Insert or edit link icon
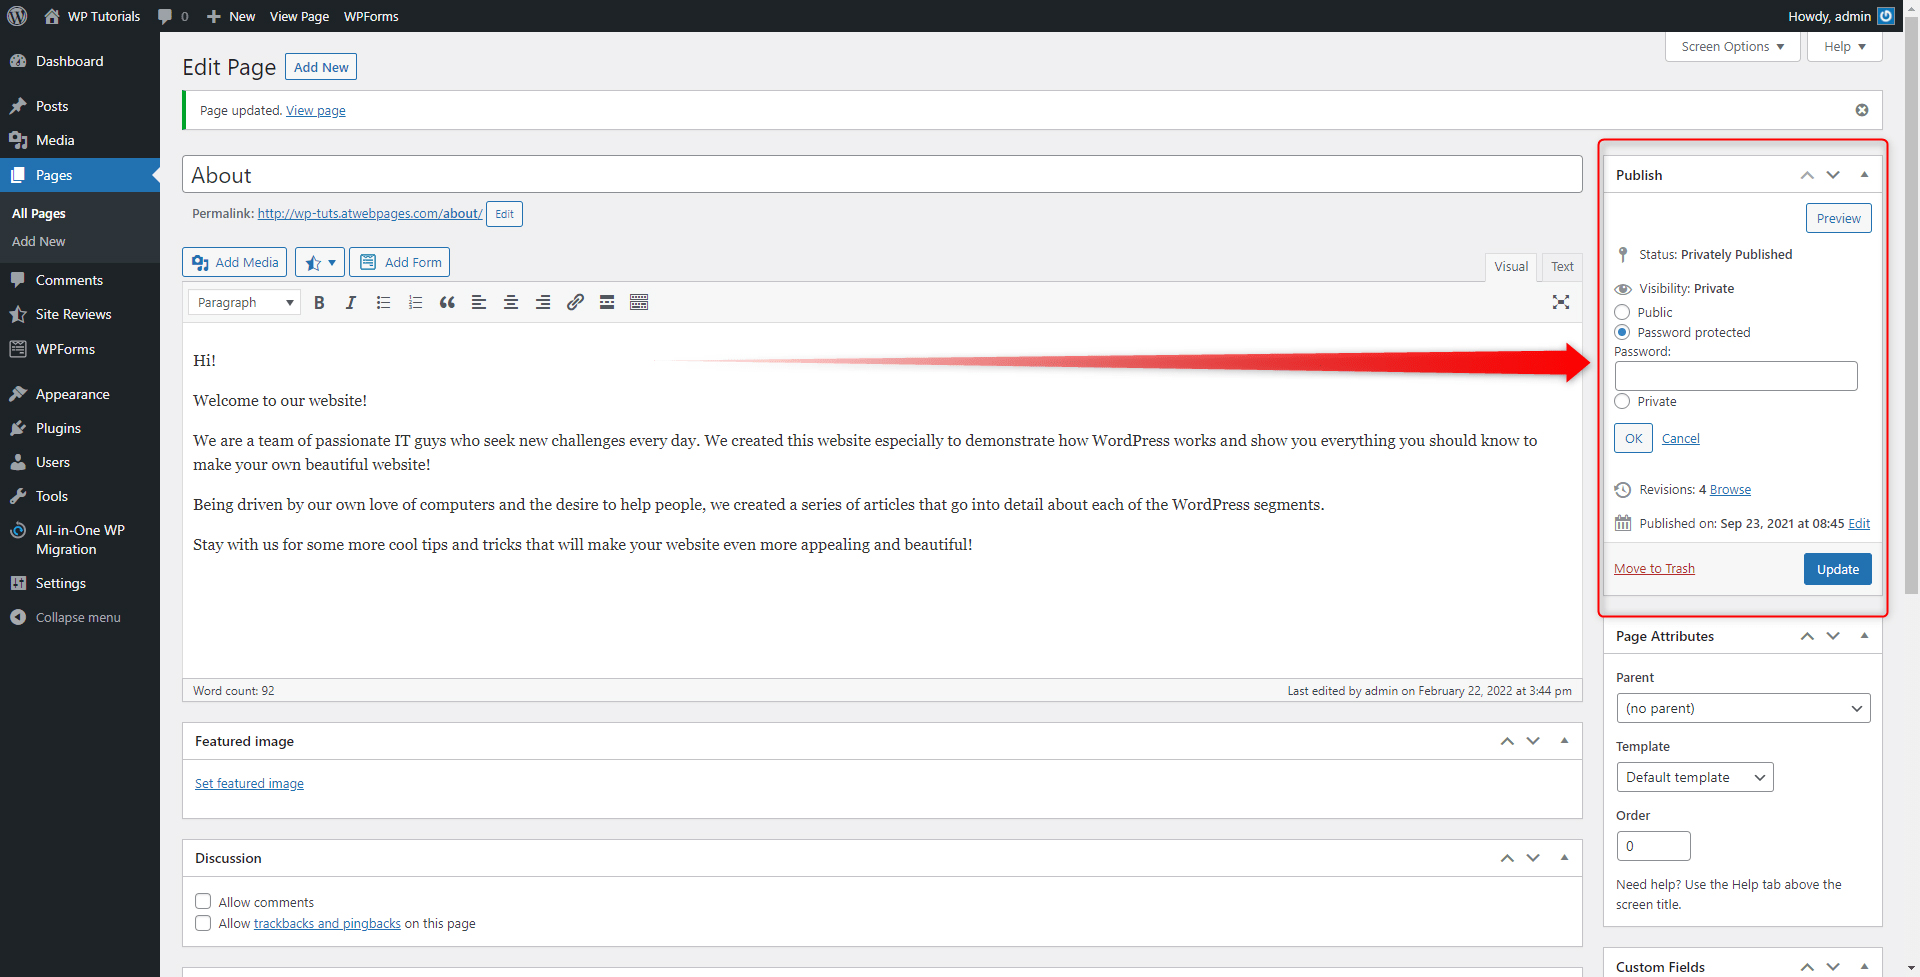1920x977 pixels. pos(575,302)
